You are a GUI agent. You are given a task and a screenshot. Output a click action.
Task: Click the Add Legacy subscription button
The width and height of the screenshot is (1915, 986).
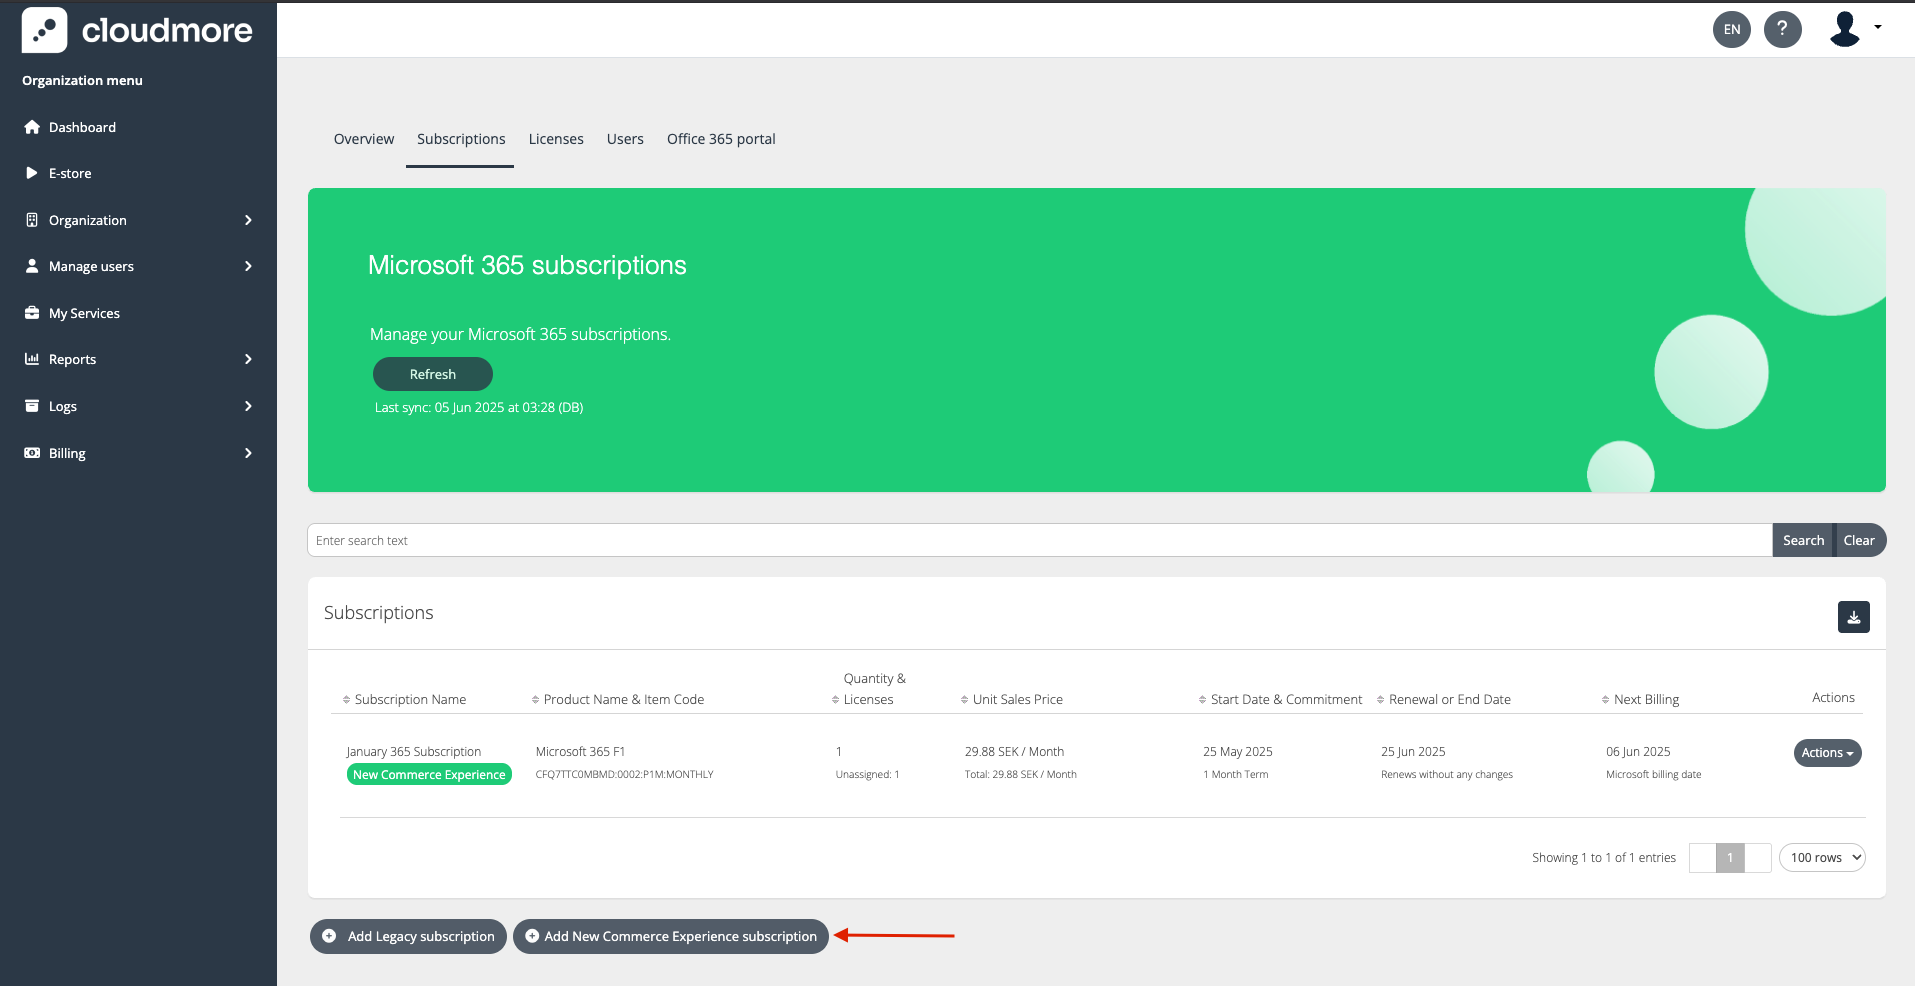(408, 937)
